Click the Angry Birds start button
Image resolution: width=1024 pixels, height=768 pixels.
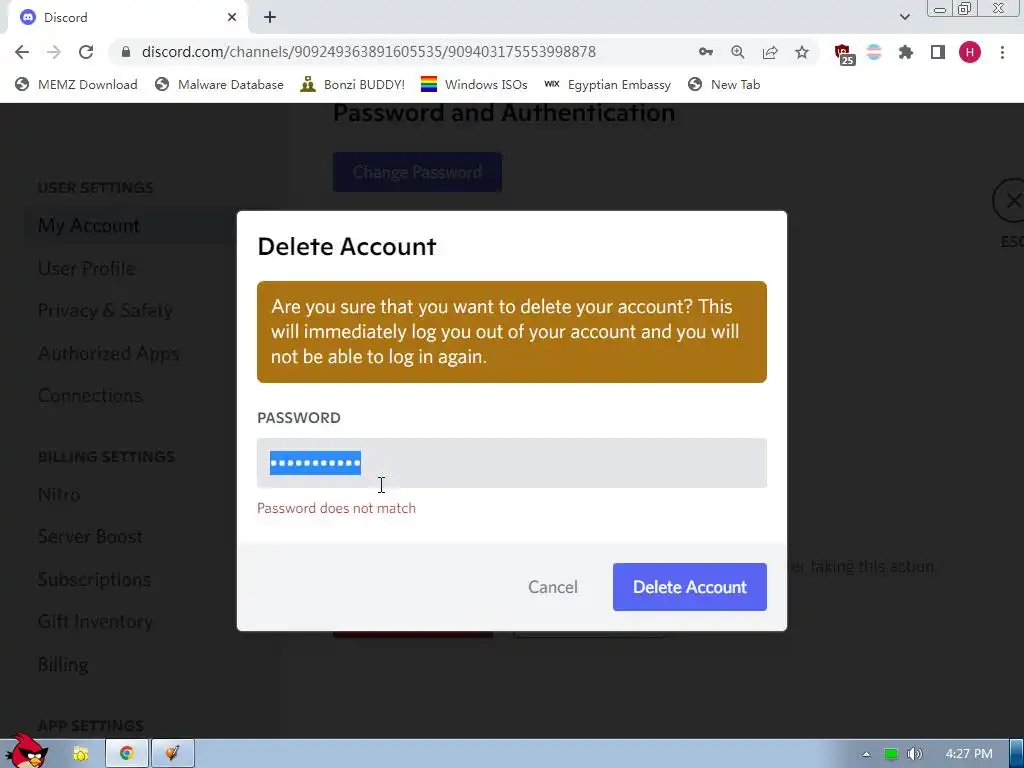coord(26,751)
